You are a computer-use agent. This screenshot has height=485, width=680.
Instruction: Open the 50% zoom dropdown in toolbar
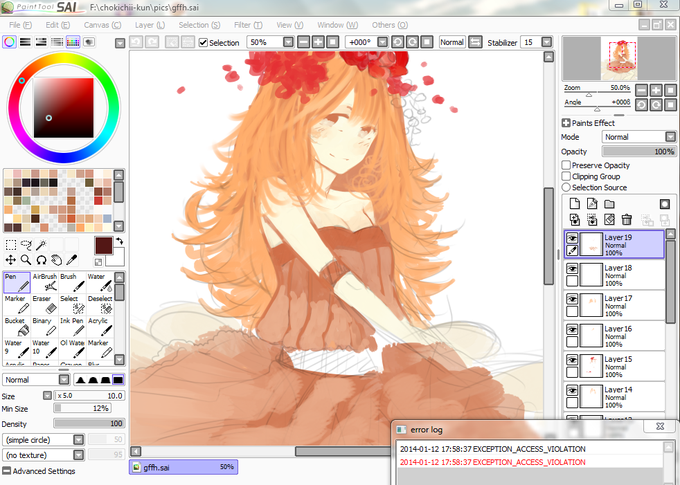pos(288,42)
